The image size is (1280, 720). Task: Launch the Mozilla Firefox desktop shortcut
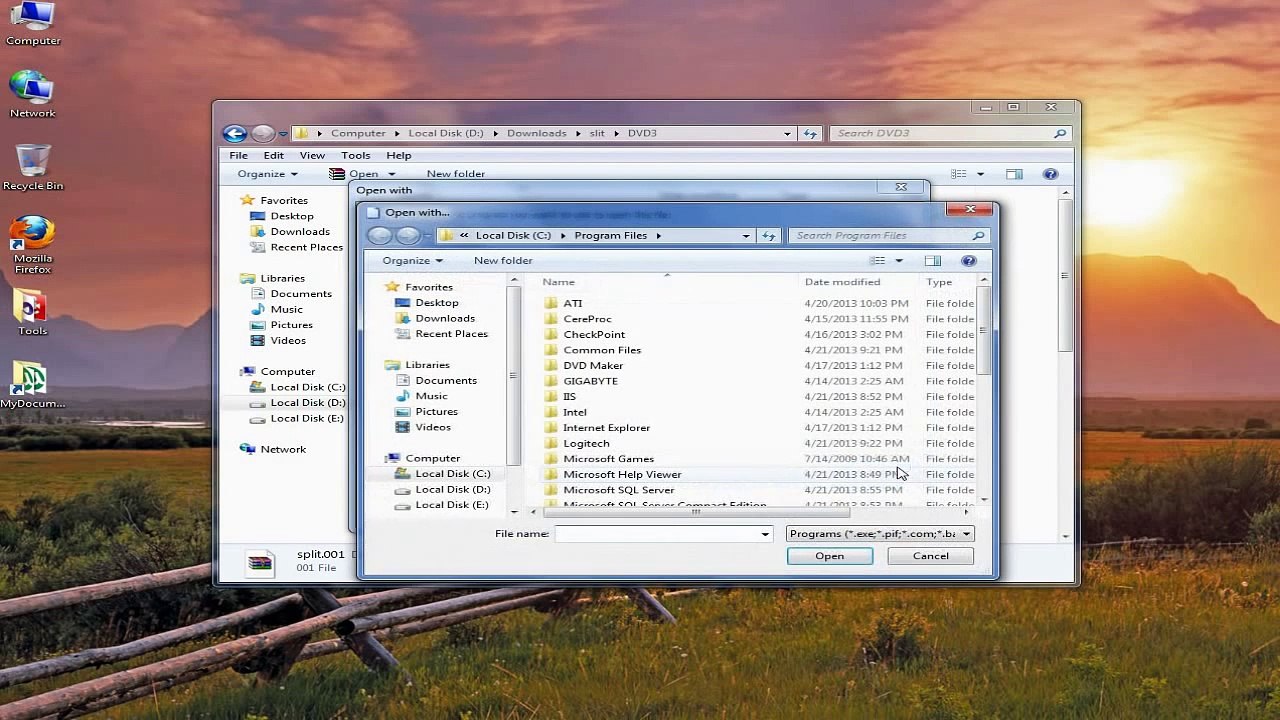coord(32,245)
